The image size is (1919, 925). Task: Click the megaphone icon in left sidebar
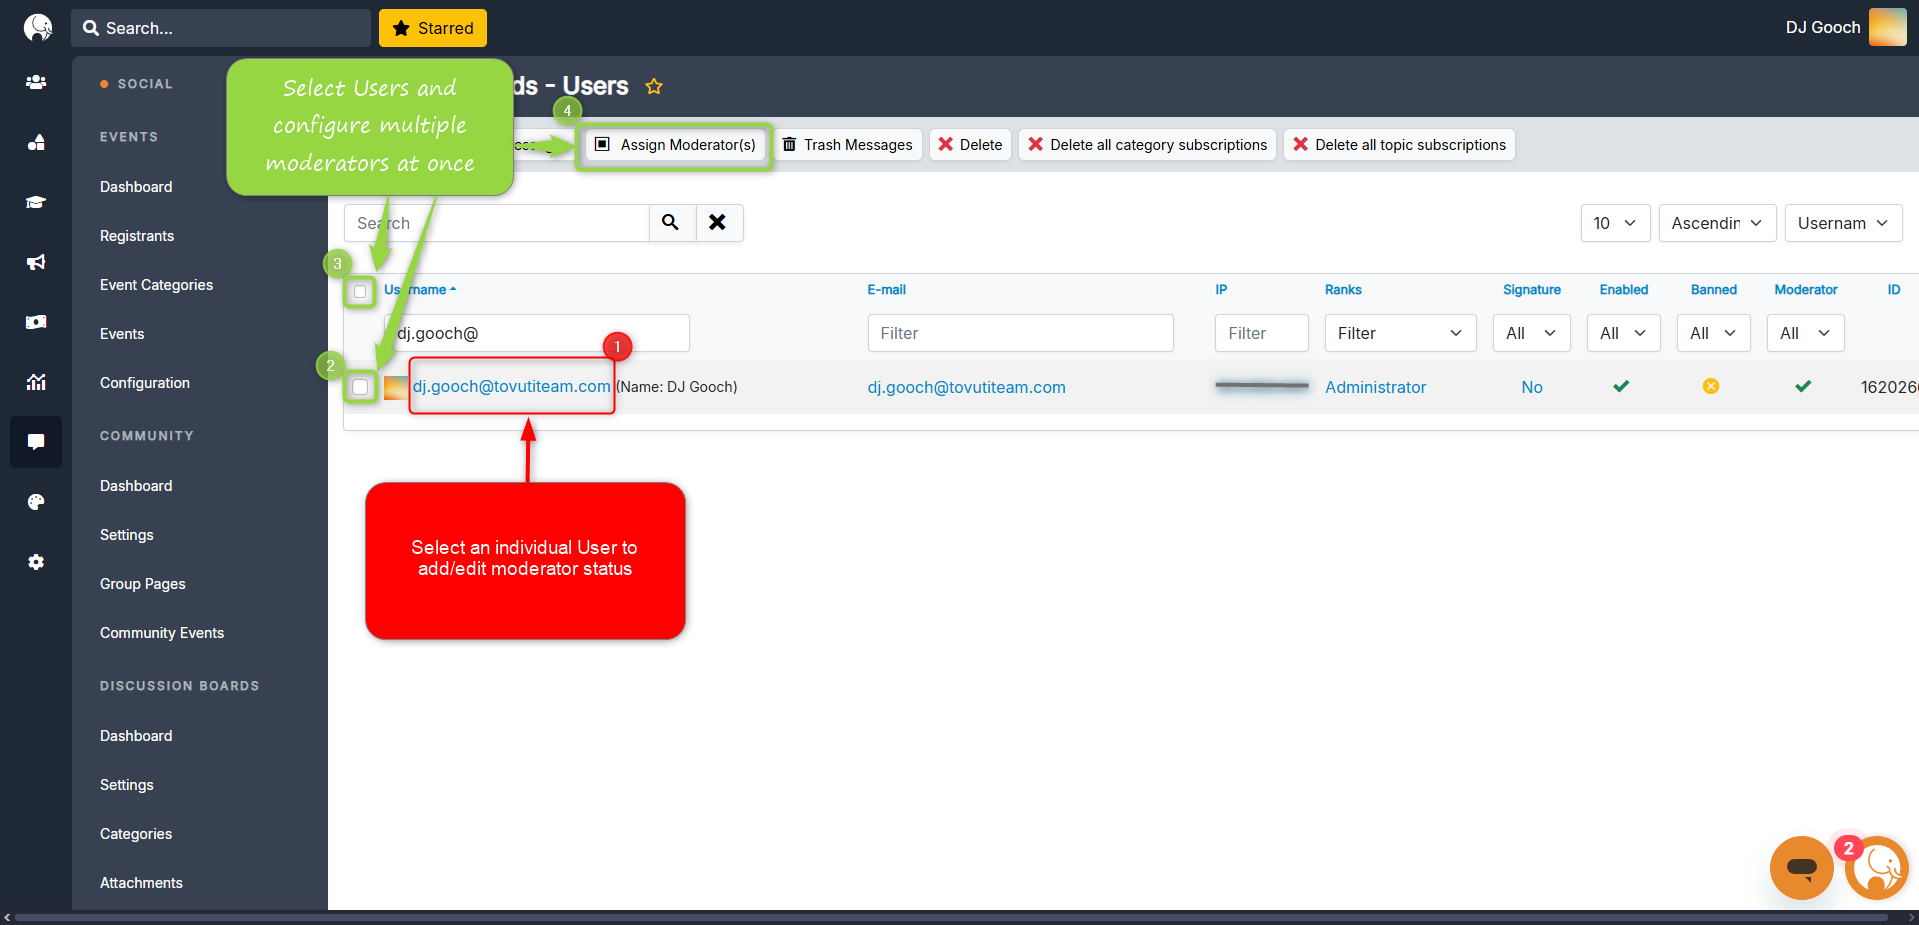tap(36, 262)
